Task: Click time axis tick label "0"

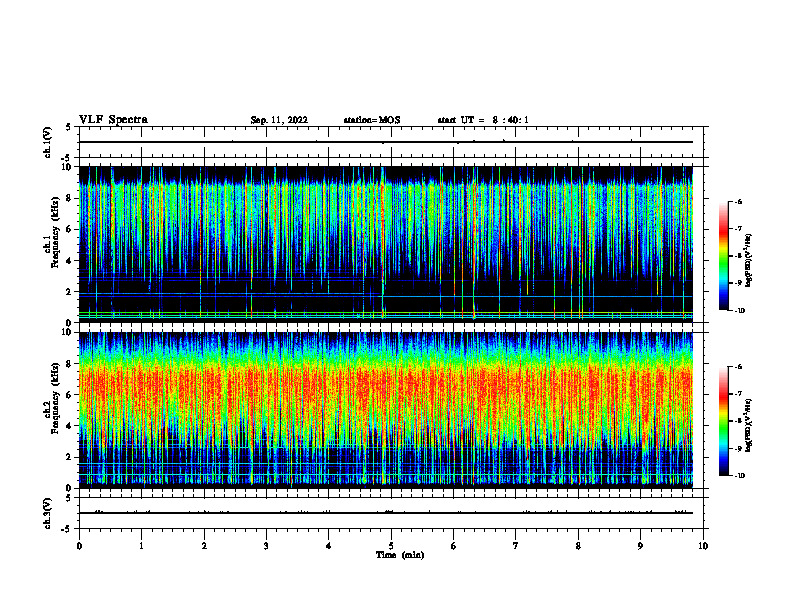Action: [x=79, y=546]
